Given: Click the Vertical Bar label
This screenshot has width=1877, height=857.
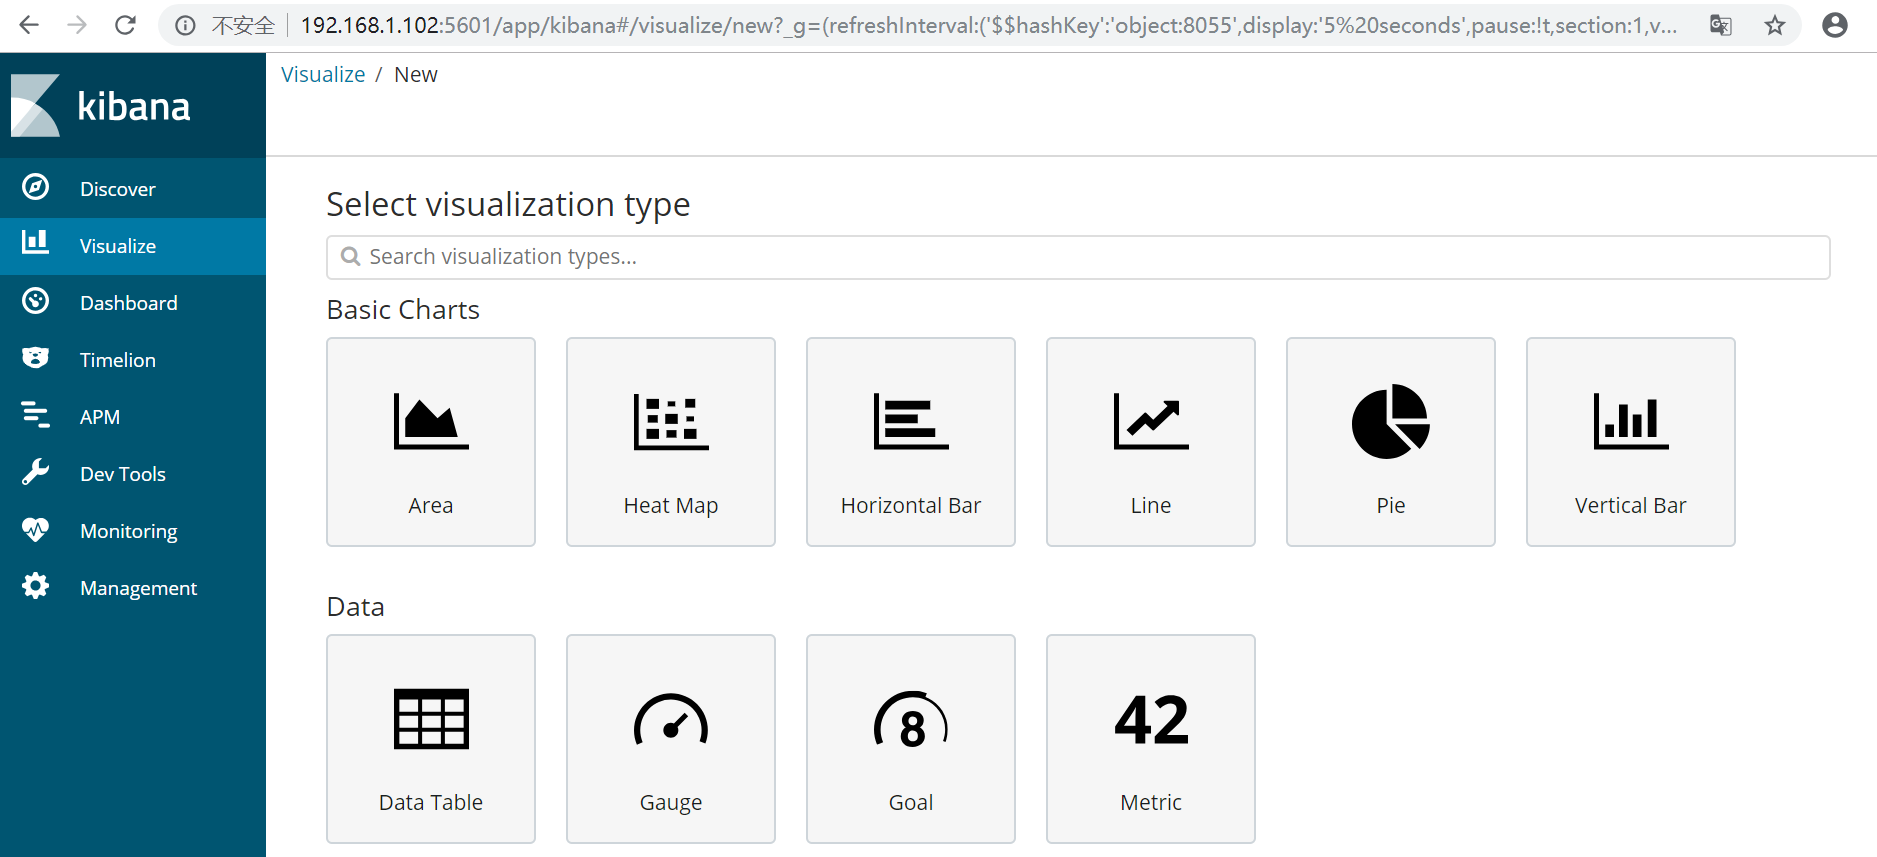Looking at the screenshot, I should click(1631, 506).
